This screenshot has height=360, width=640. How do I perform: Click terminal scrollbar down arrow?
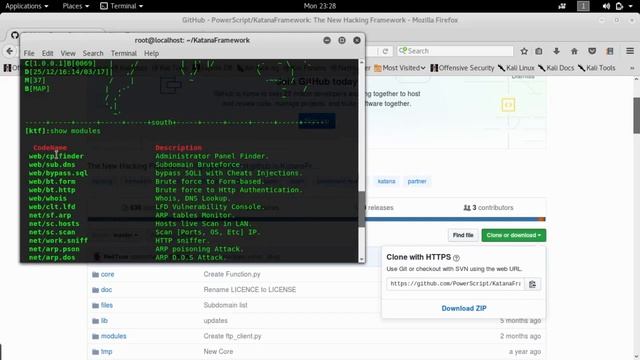coord(361,259)
